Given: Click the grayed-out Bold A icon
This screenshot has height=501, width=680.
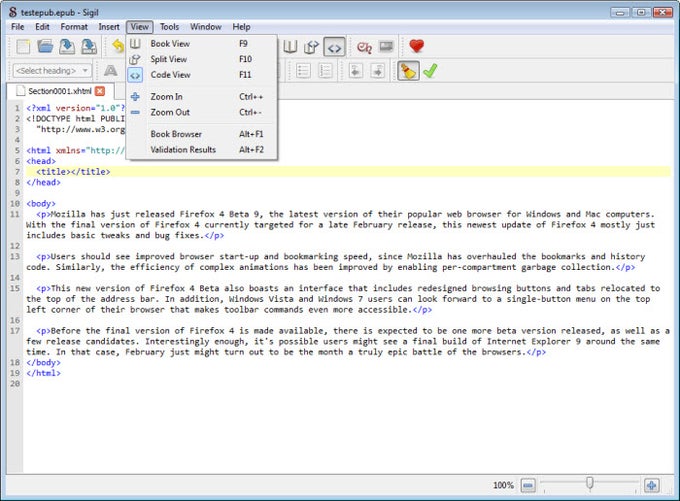Looking at the screenshot, I should [x=111, y=70].
